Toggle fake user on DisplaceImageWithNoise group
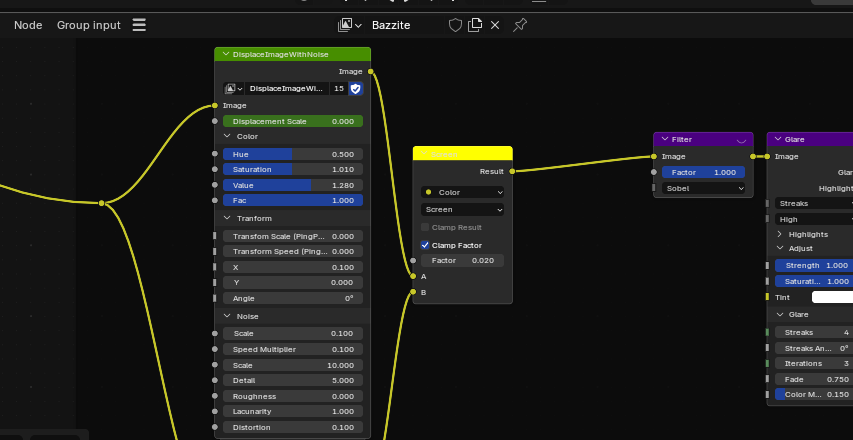The image size is (853, 440). tap(356, 89)
